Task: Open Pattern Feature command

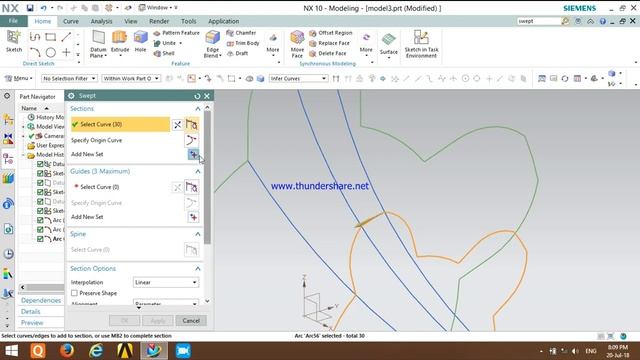Action: [x=176, y=33]
